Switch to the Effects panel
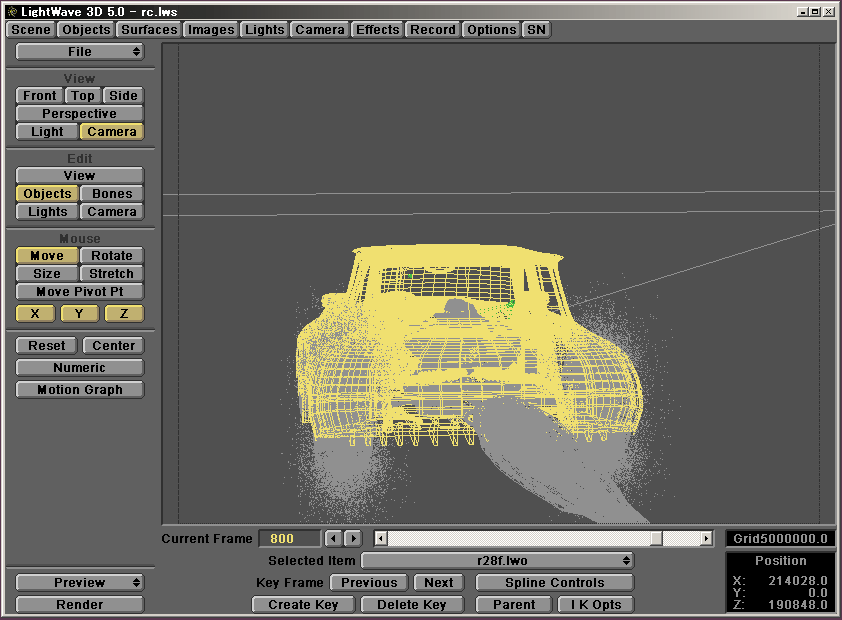 tap(377, 30)
